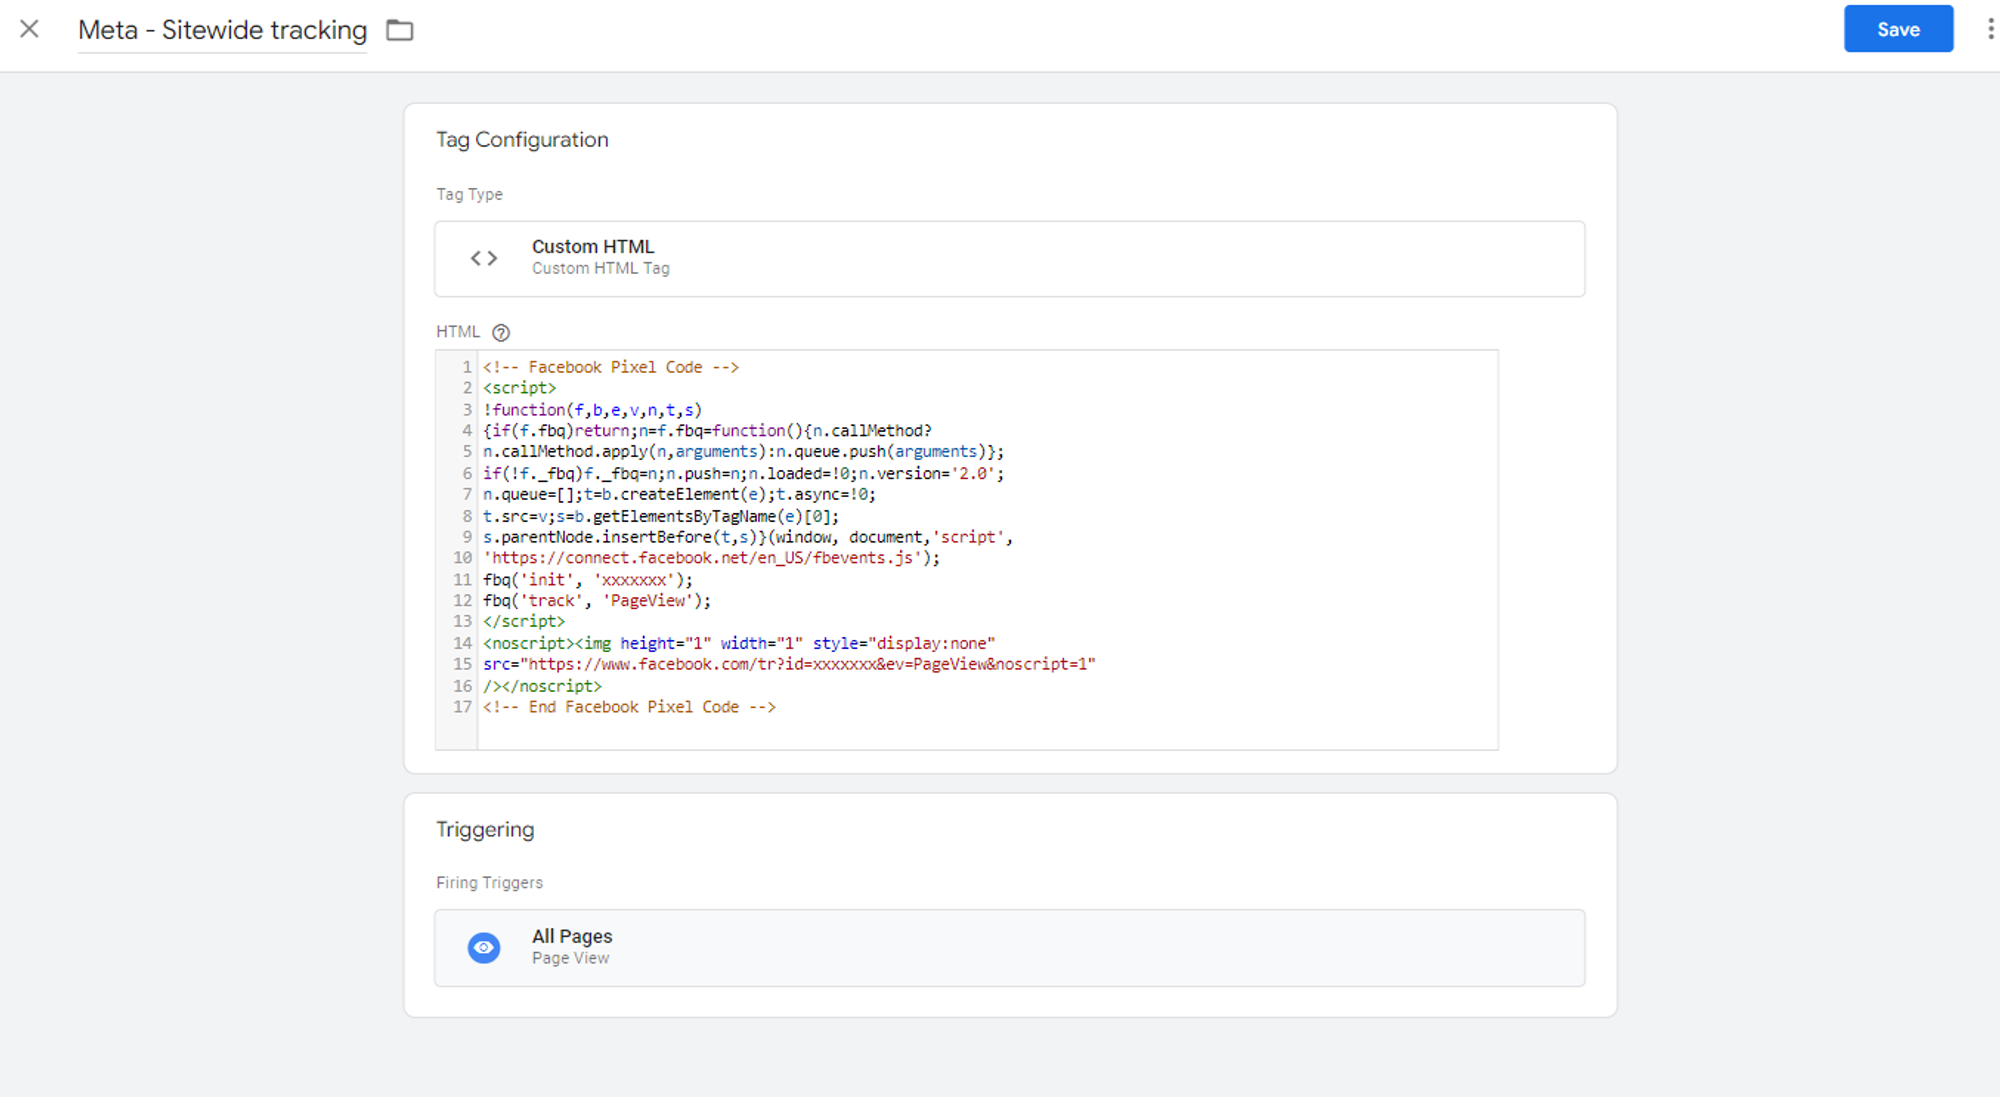Click the closing </script> tag line
The width and height of the screenshot is (2000, 1097).
pos(524,622)
